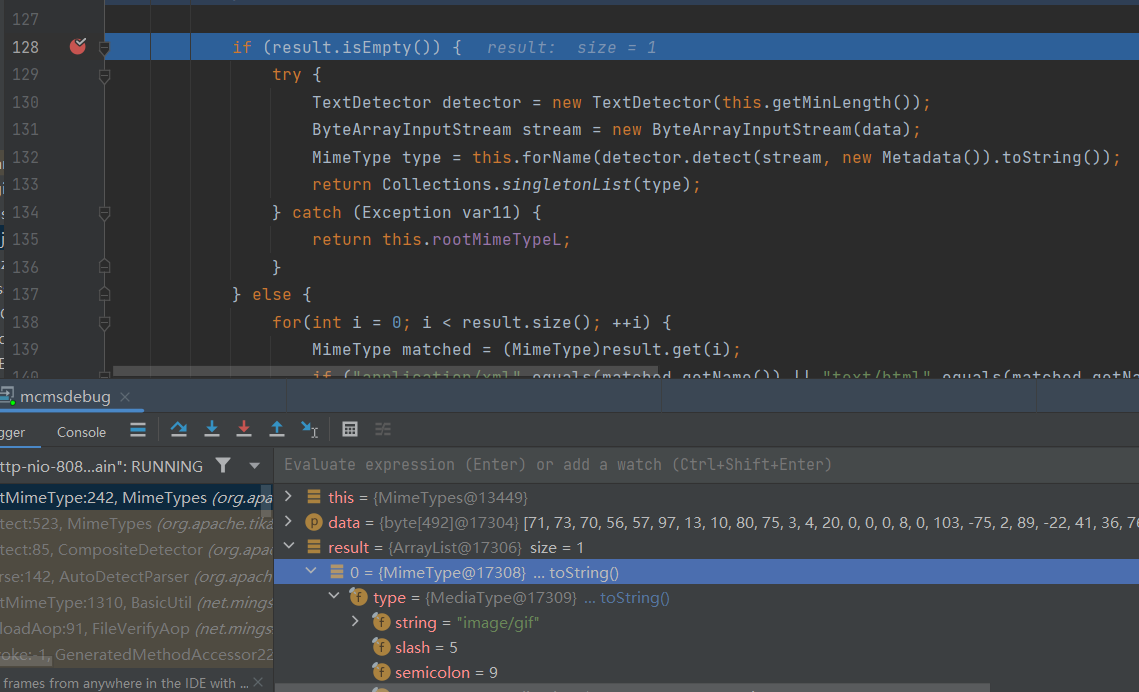Click the frames list horizontal scrollbar
Viewport: 1139px width, 692px height.
tap(26, 662)
